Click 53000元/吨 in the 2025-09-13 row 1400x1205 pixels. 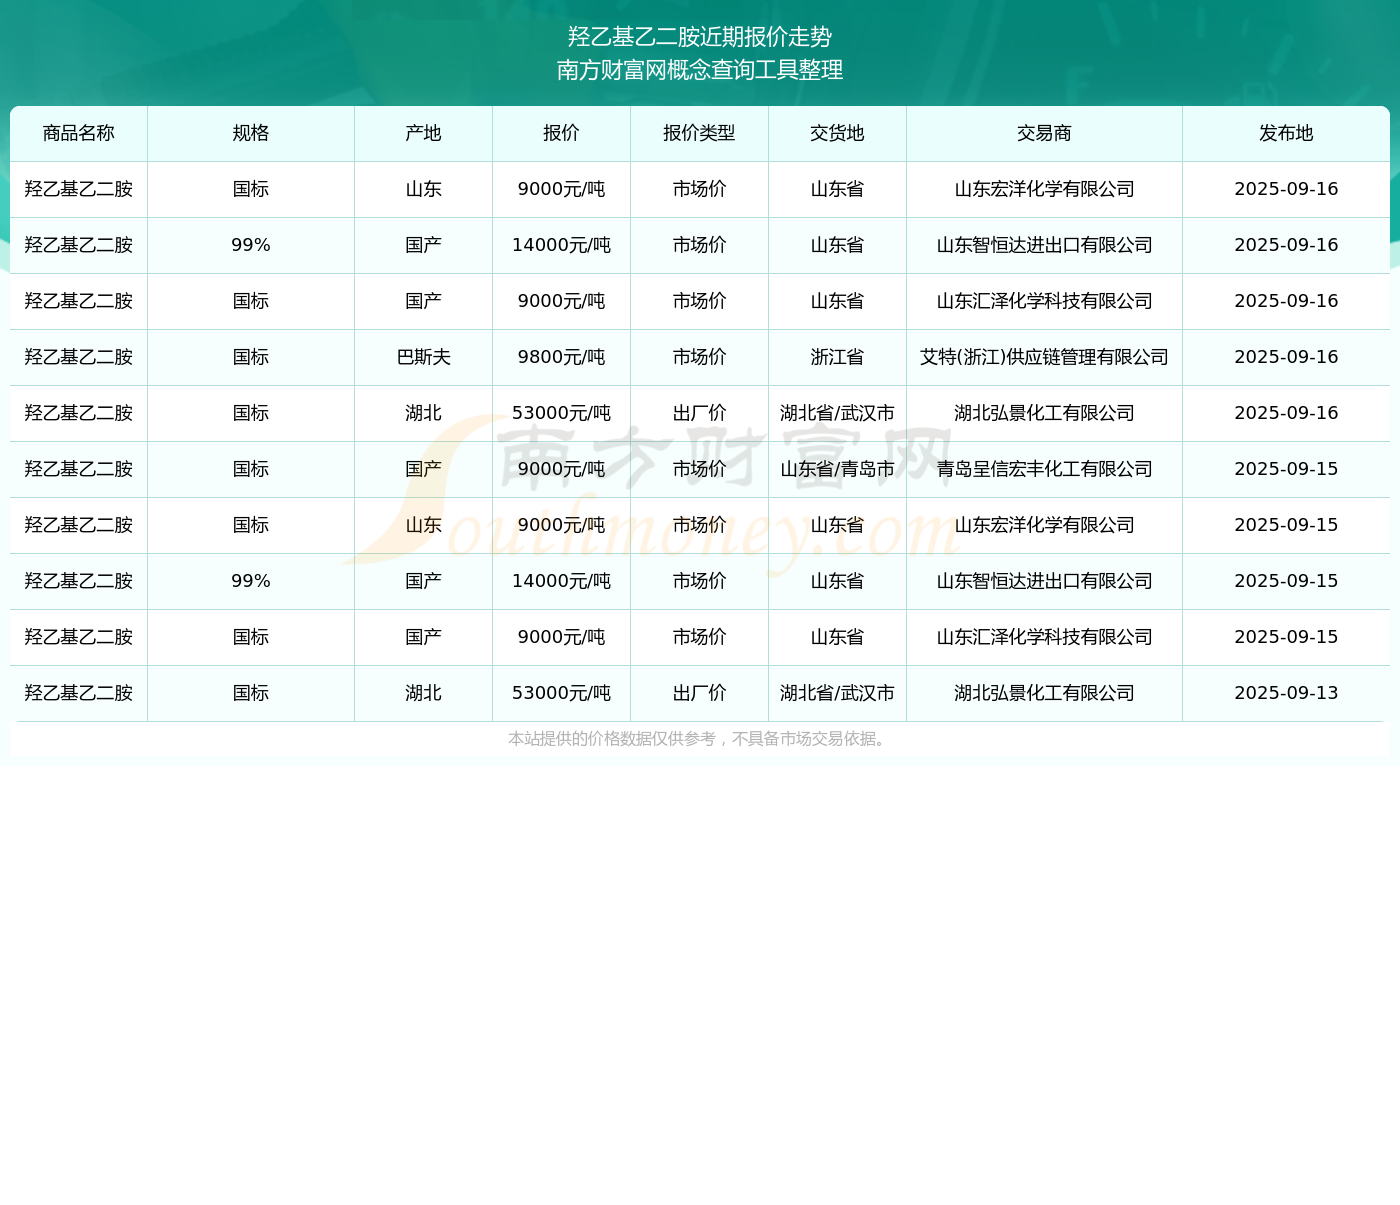562,693
